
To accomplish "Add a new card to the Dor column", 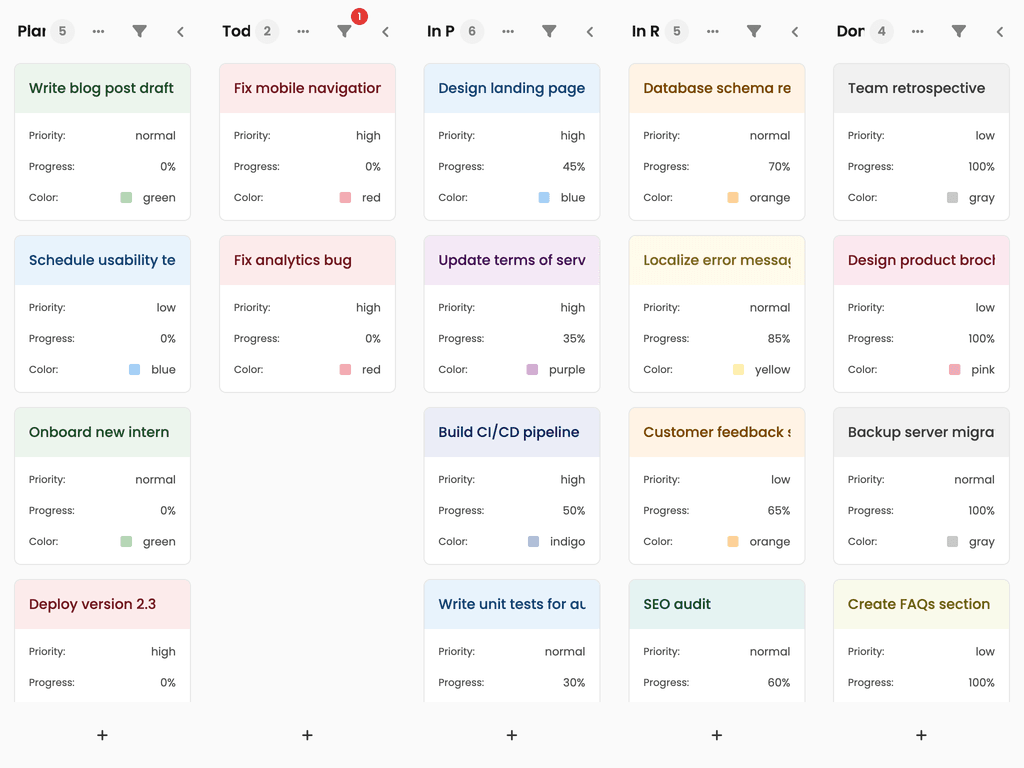I will (x=921, y=735).
